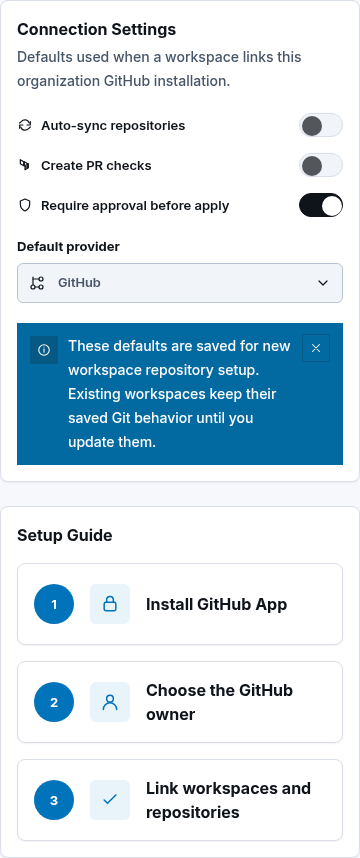The height and width of the screenshot is (858, 360).
Task: Click the lock icon for Install GitHub App
Action: 110,604
